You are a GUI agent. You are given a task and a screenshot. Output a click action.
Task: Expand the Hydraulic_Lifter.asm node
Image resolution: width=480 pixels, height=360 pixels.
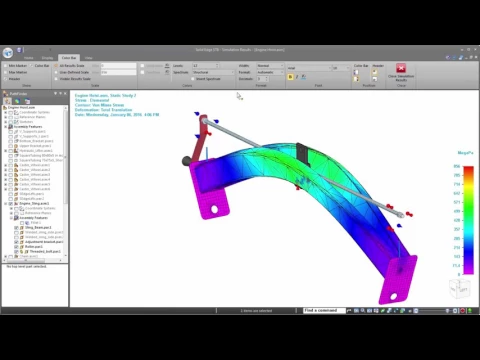[x=6, y=151]
